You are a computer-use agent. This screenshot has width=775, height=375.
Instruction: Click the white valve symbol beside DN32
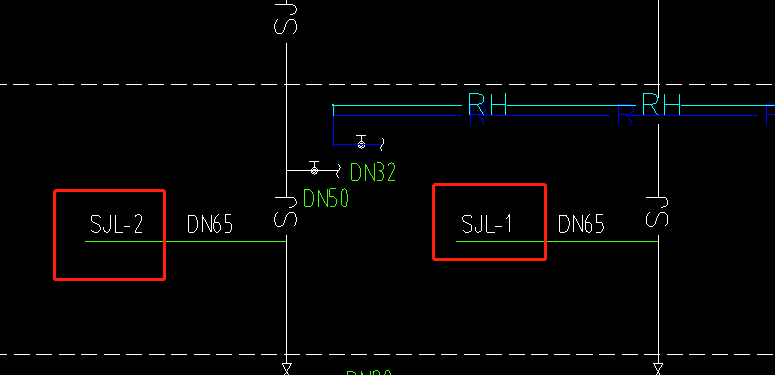pos(314,168)
